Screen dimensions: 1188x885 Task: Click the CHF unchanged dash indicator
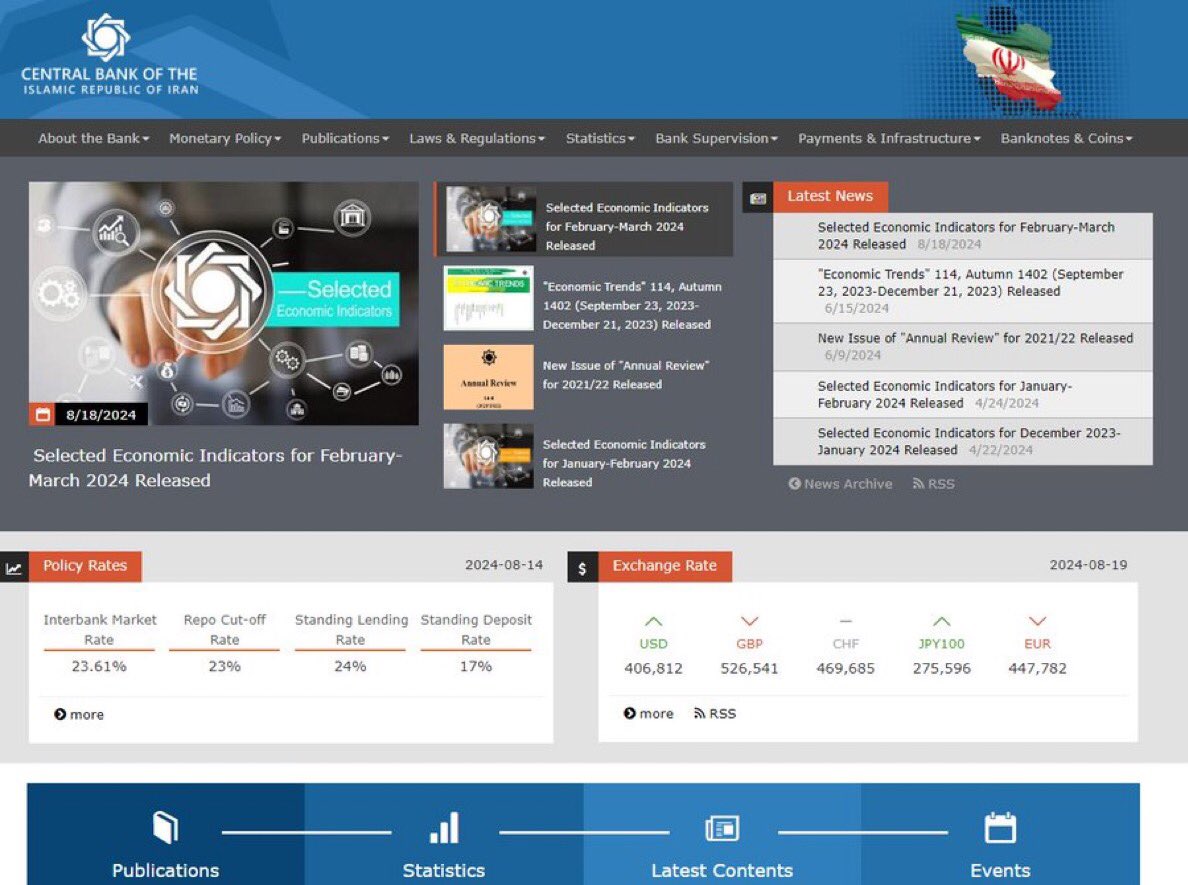(x=846, y=621)
